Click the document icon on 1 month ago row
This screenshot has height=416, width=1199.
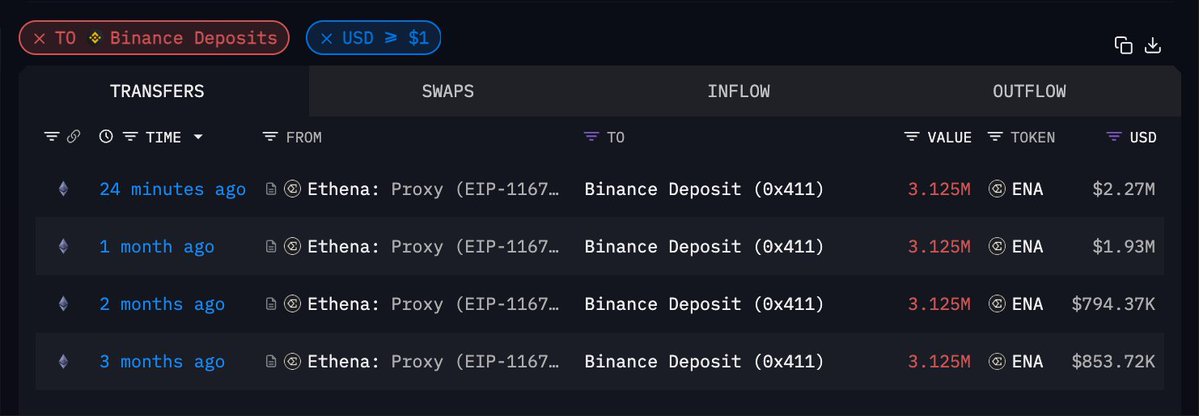(x=271, y=246)
